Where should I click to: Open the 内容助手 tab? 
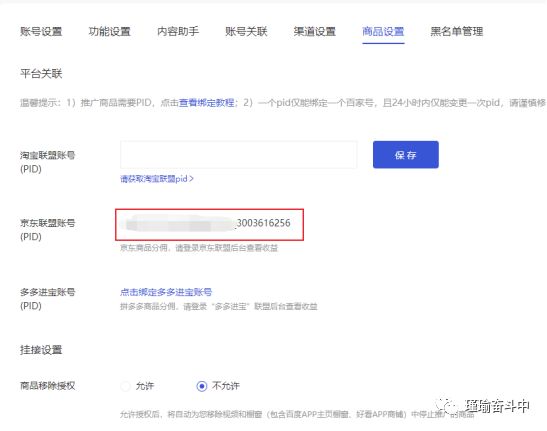(178, 31)
